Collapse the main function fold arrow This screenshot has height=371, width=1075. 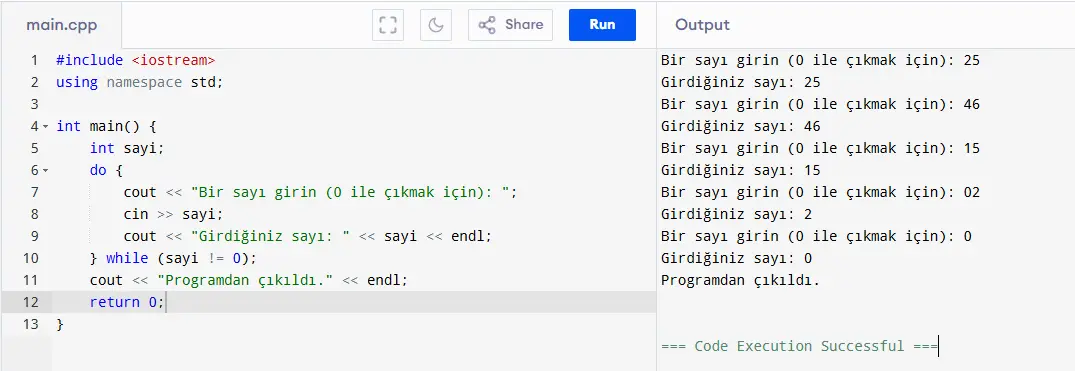pyautogui.click(x=45, y=127)
